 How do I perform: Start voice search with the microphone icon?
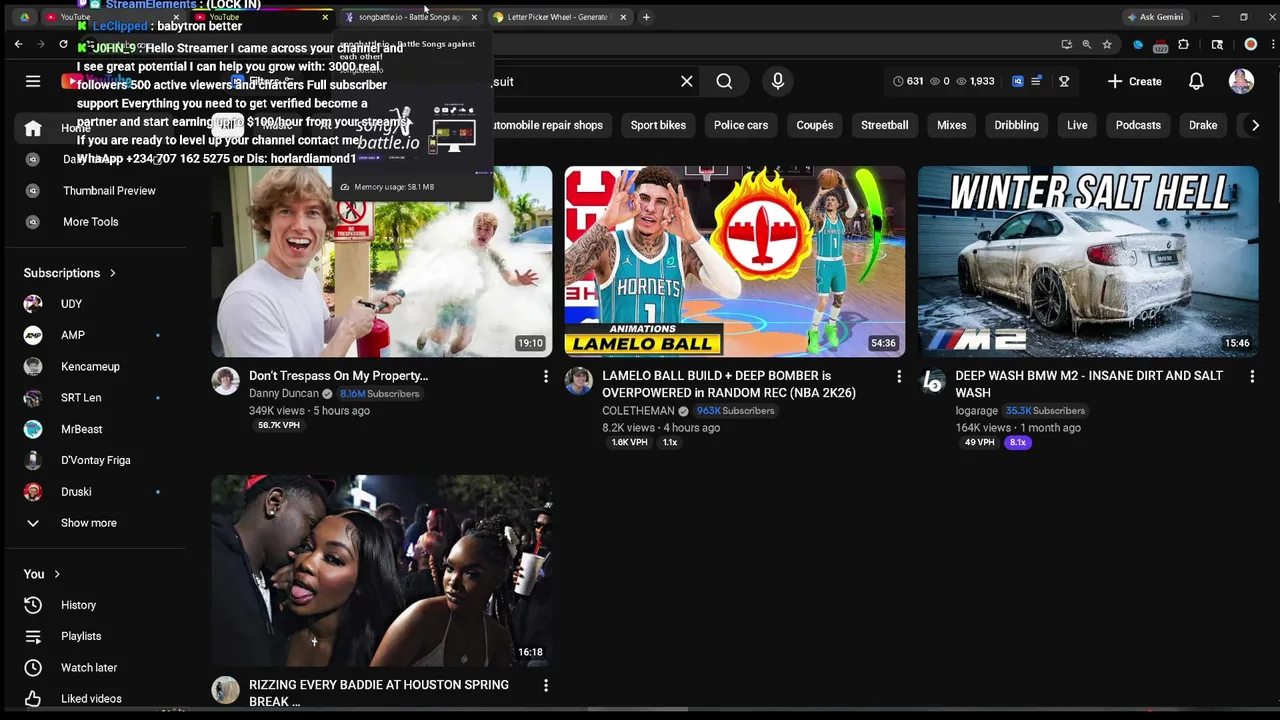[x=778, y=81]
